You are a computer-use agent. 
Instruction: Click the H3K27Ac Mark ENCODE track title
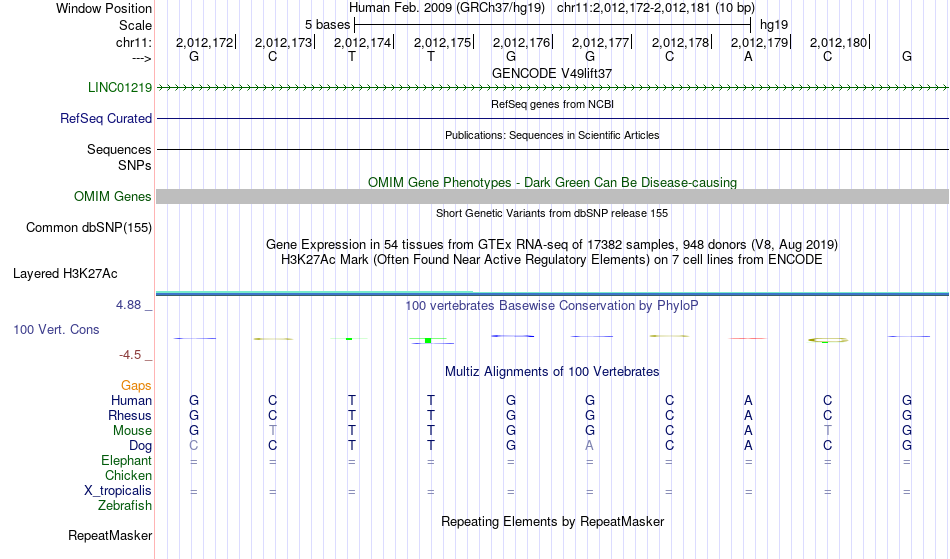click(x=551, y=260)
